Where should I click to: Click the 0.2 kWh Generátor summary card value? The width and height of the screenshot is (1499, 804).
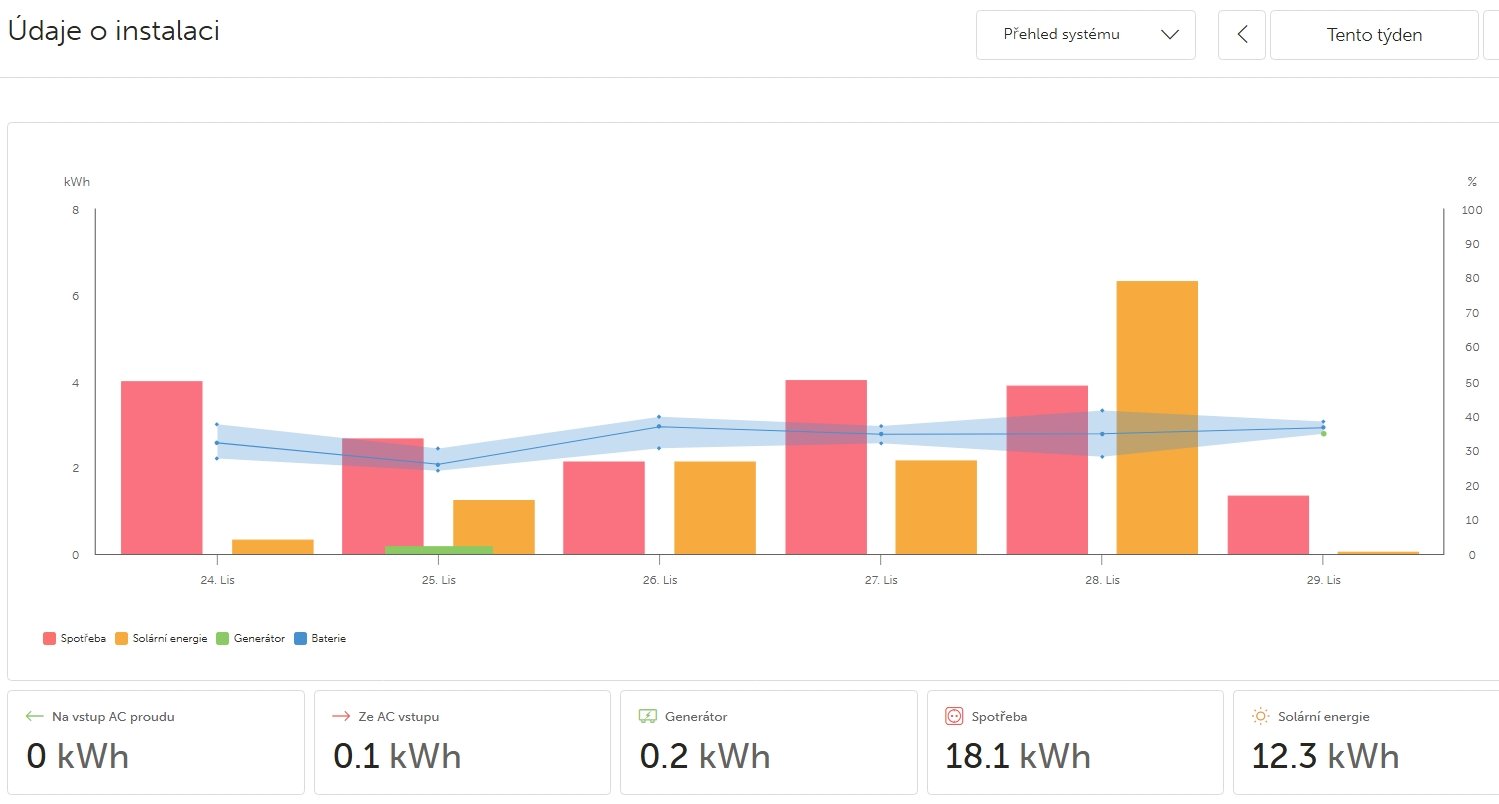click(705, 756)
